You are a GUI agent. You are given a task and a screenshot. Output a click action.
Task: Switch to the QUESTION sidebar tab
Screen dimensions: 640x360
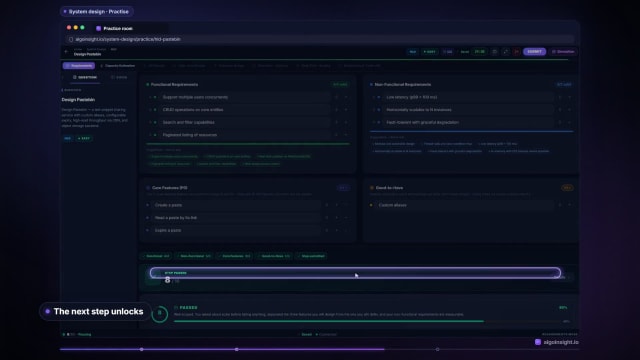pos(85,77)
